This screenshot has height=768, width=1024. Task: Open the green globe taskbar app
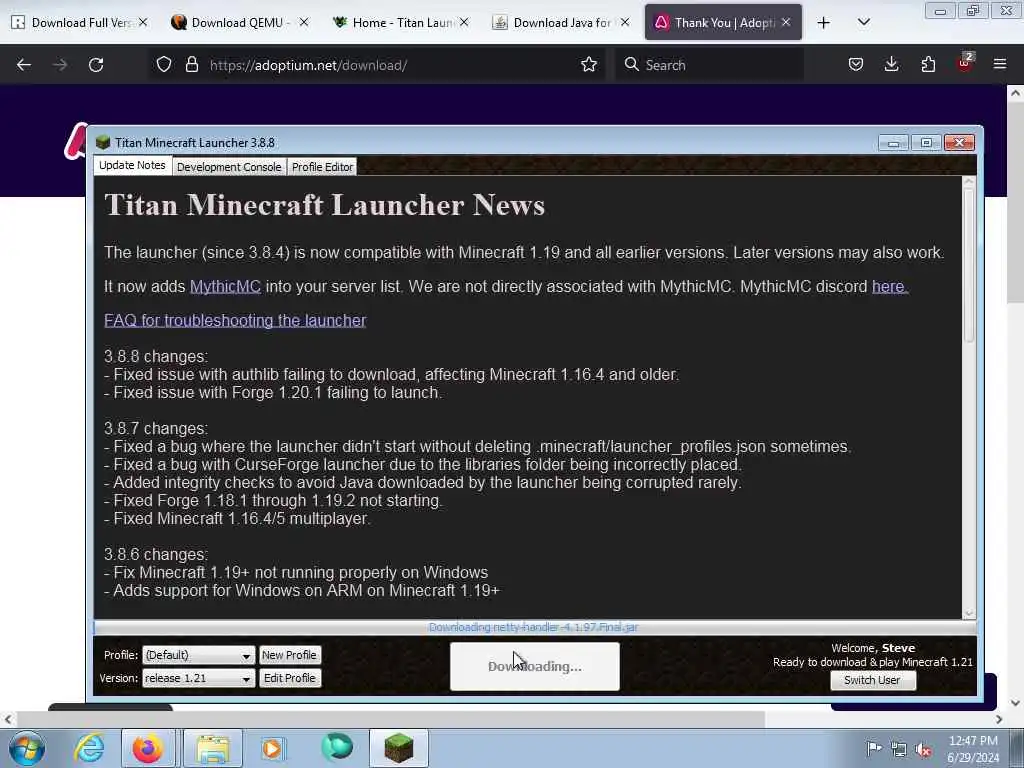pyautogui.click(x=337, y=748)
